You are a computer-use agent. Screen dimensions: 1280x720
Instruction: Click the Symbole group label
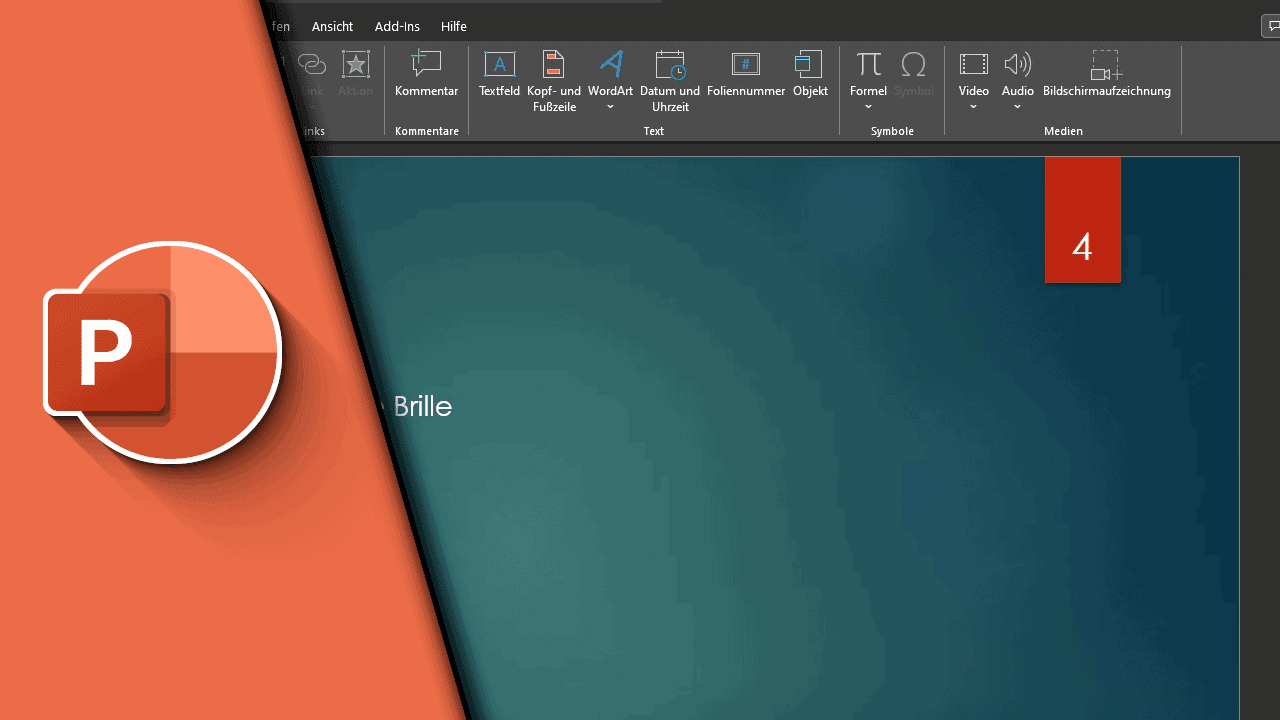[x=892, y=131]
